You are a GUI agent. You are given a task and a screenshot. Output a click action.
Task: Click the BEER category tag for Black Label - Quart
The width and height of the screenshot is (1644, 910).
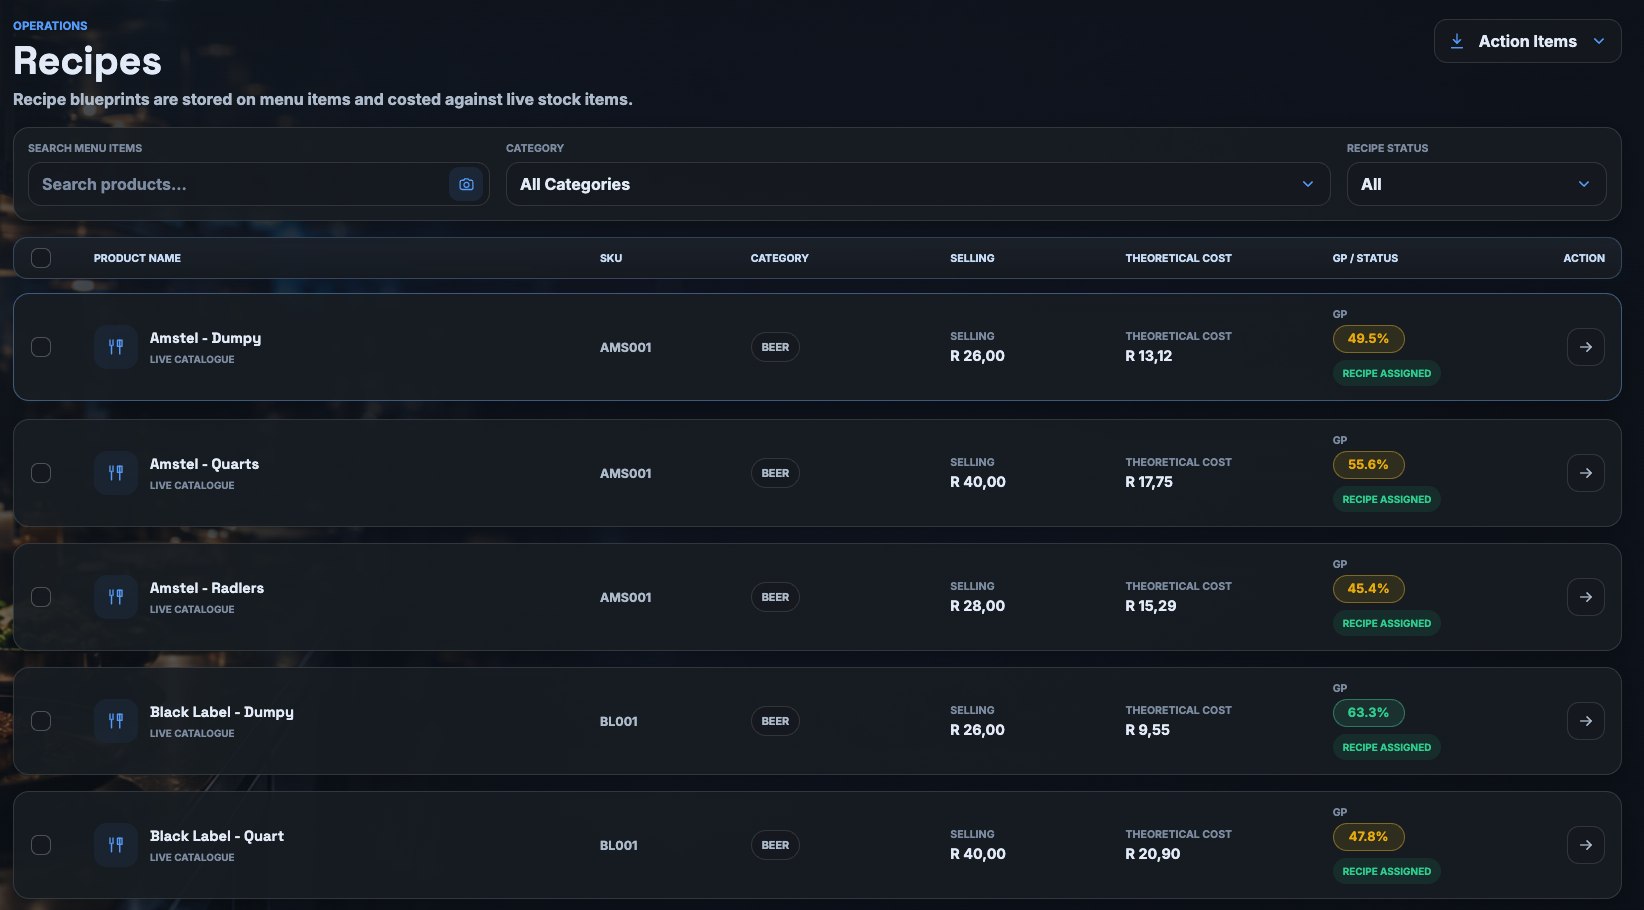(x=775, y=845)
